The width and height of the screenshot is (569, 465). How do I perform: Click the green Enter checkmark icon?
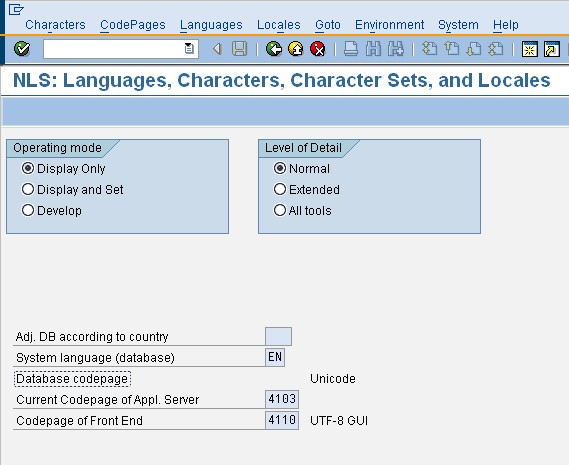(x=22, y=49)
